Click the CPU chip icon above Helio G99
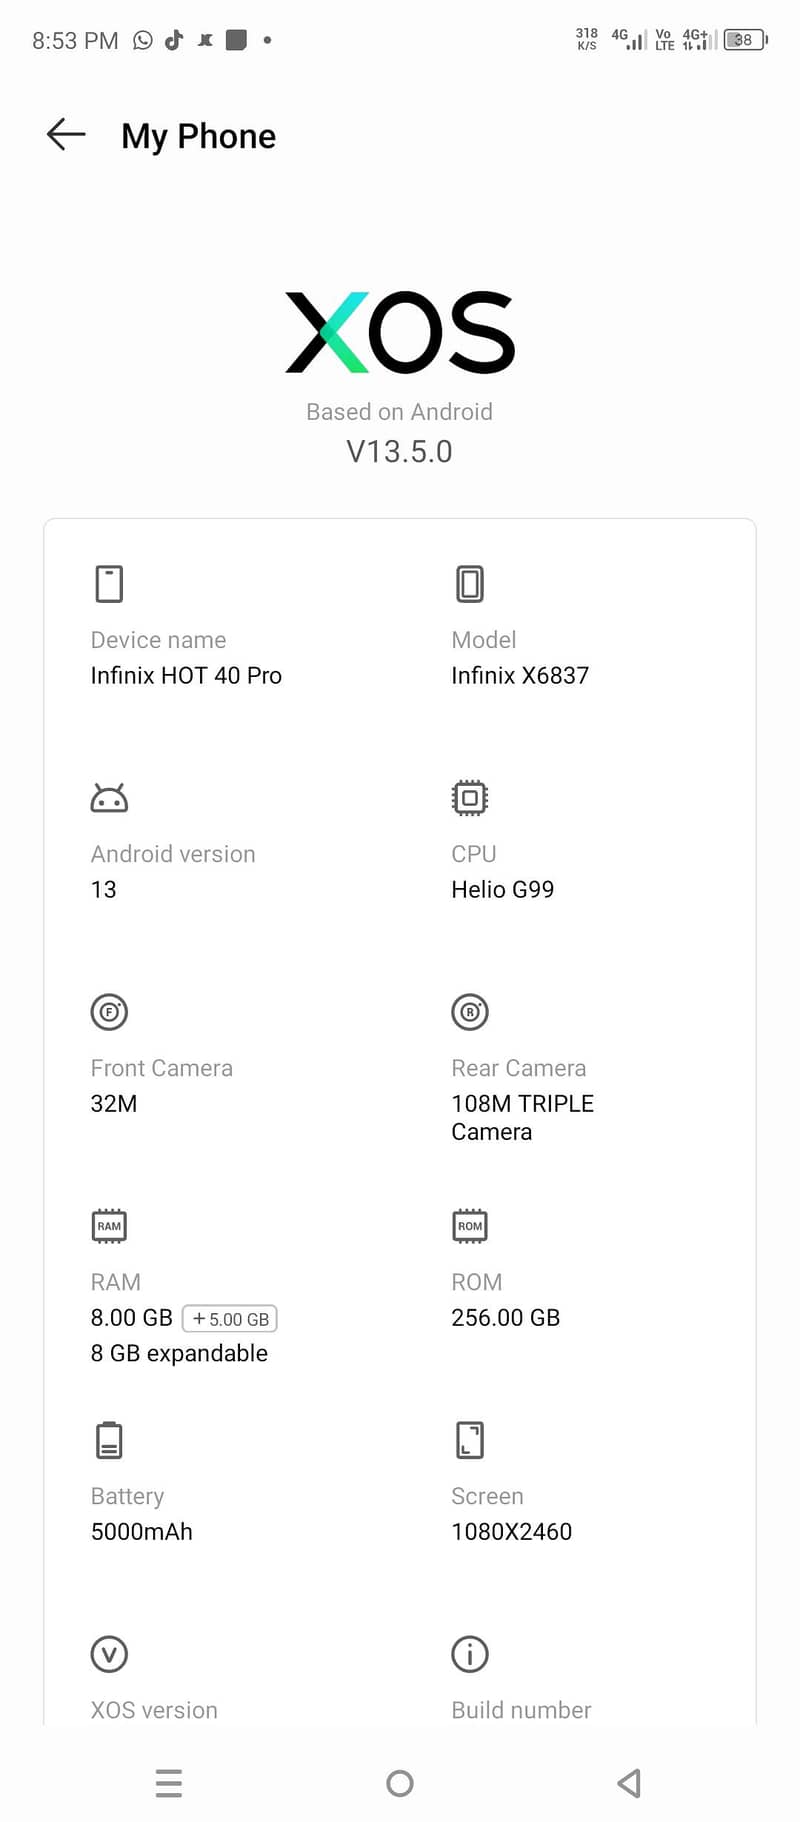This screenshot has height=1822, width=800. click(x=470, y=797)
